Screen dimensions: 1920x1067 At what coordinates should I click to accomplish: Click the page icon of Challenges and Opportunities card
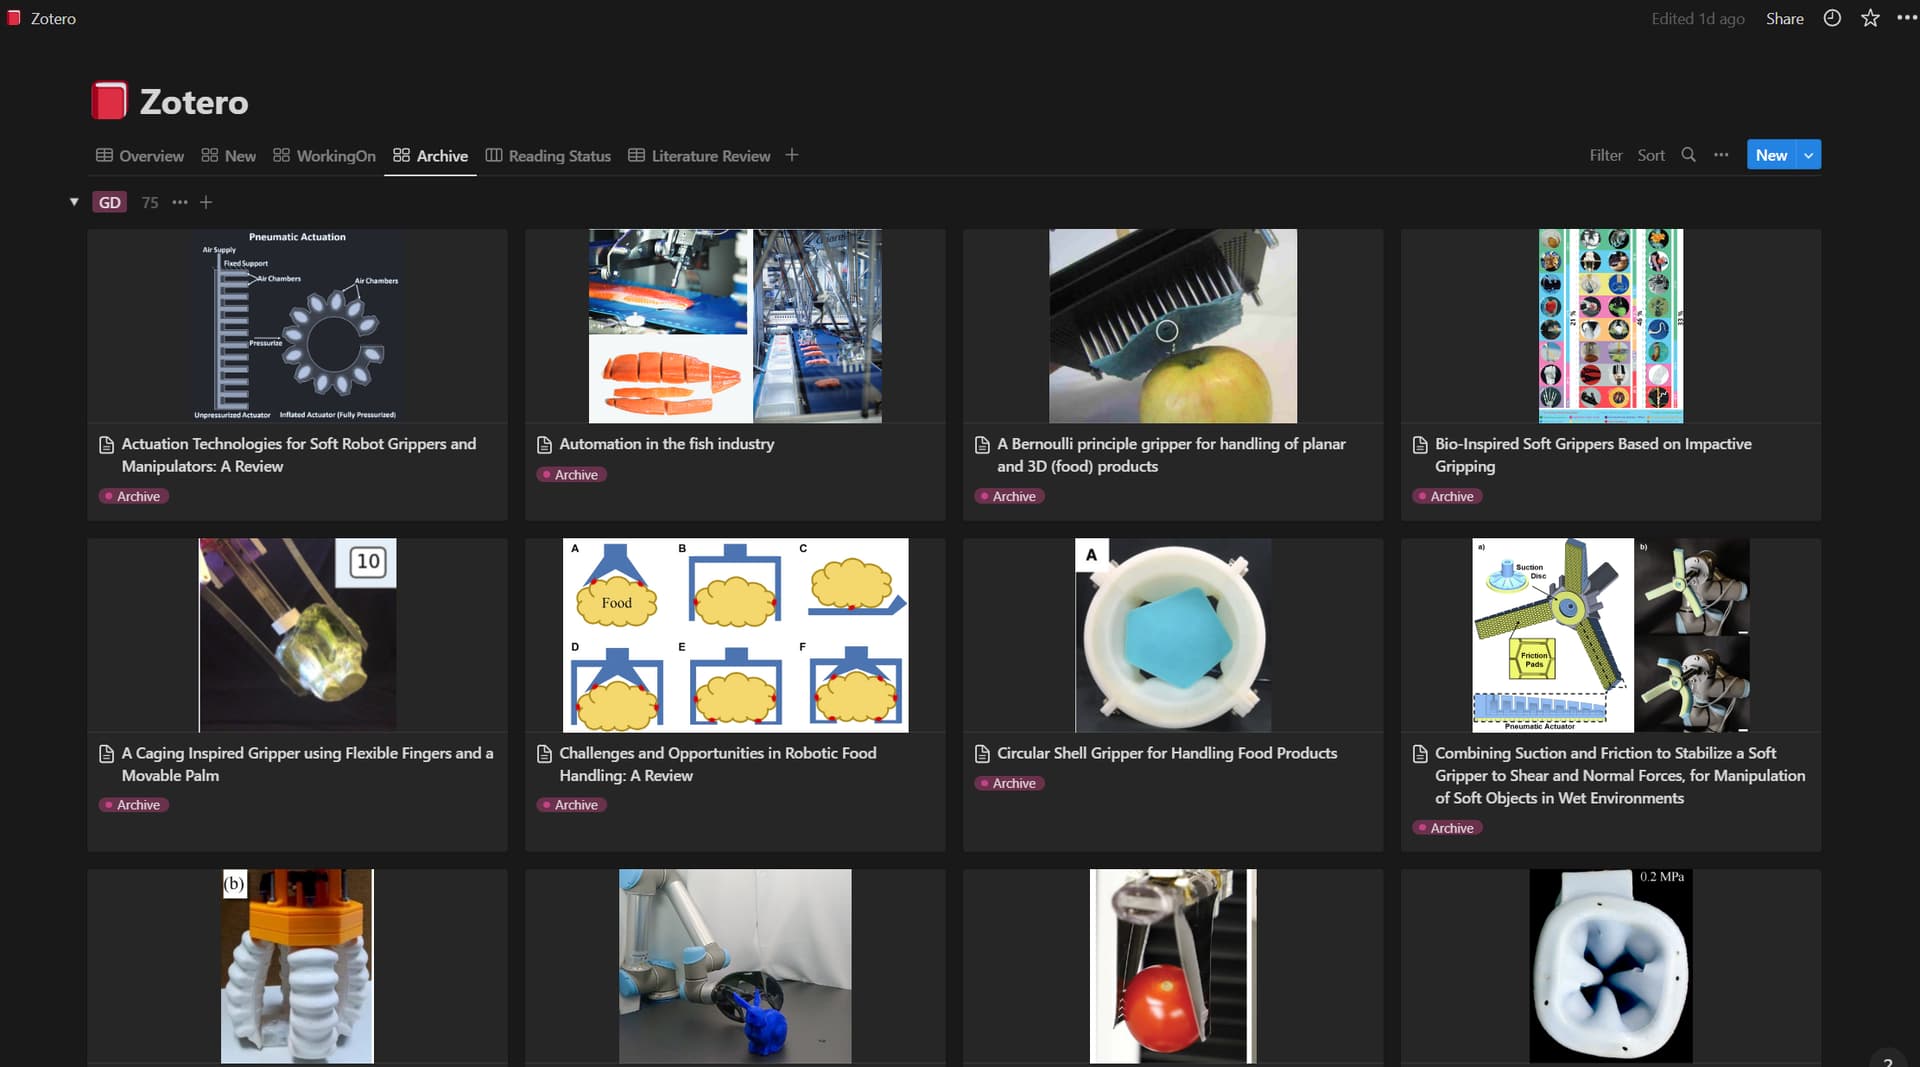point(544,754)
